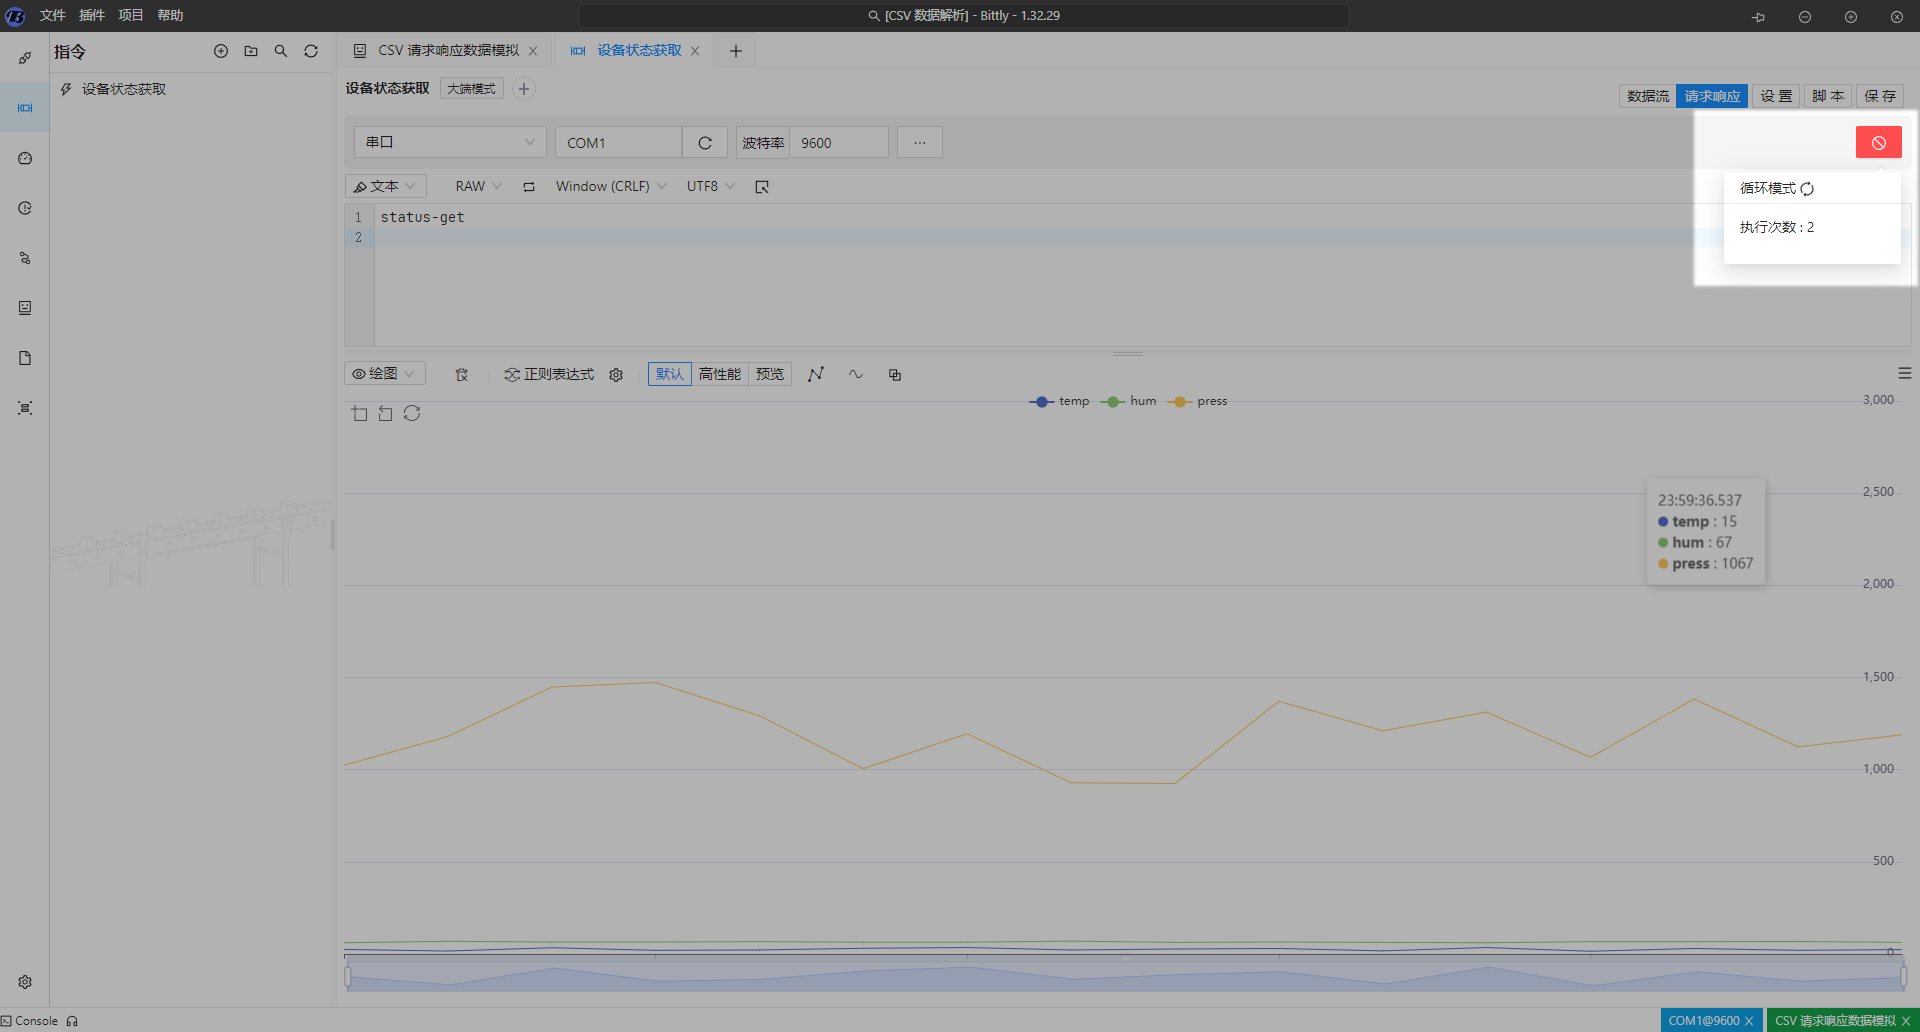
Task: Add a new command in the 指令 panel
Action: click(221, 51)
